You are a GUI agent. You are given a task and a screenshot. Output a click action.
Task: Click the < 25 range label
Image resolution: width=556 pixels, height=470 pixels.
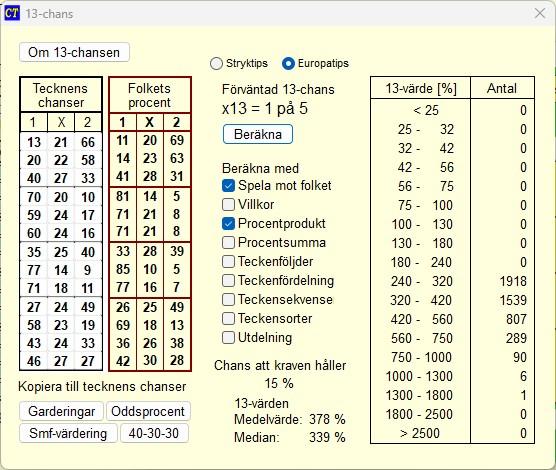(426, 110)
